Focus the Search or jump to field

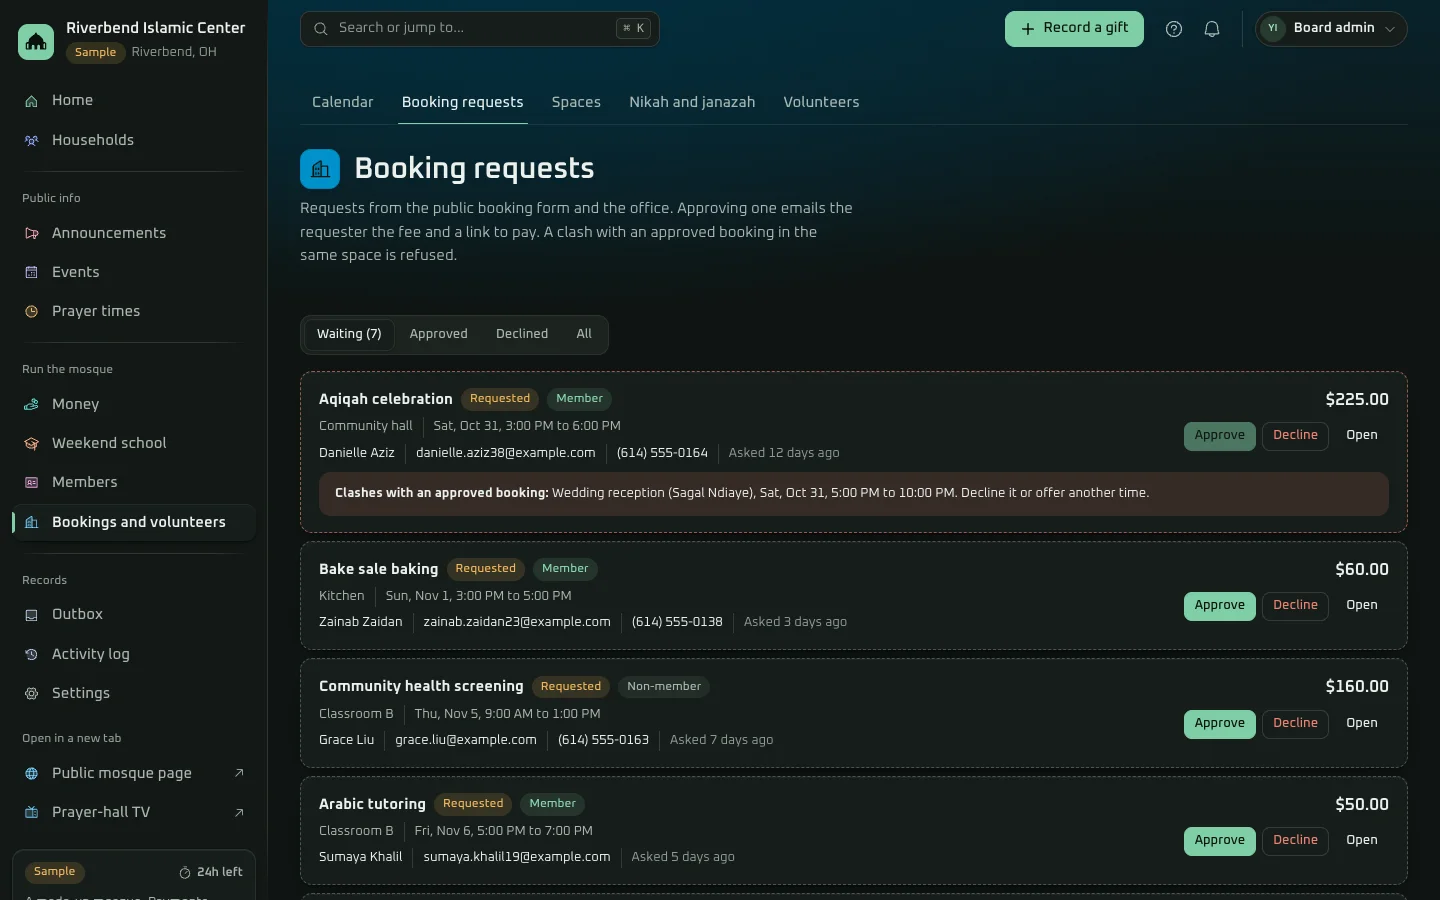click(480, 29)
